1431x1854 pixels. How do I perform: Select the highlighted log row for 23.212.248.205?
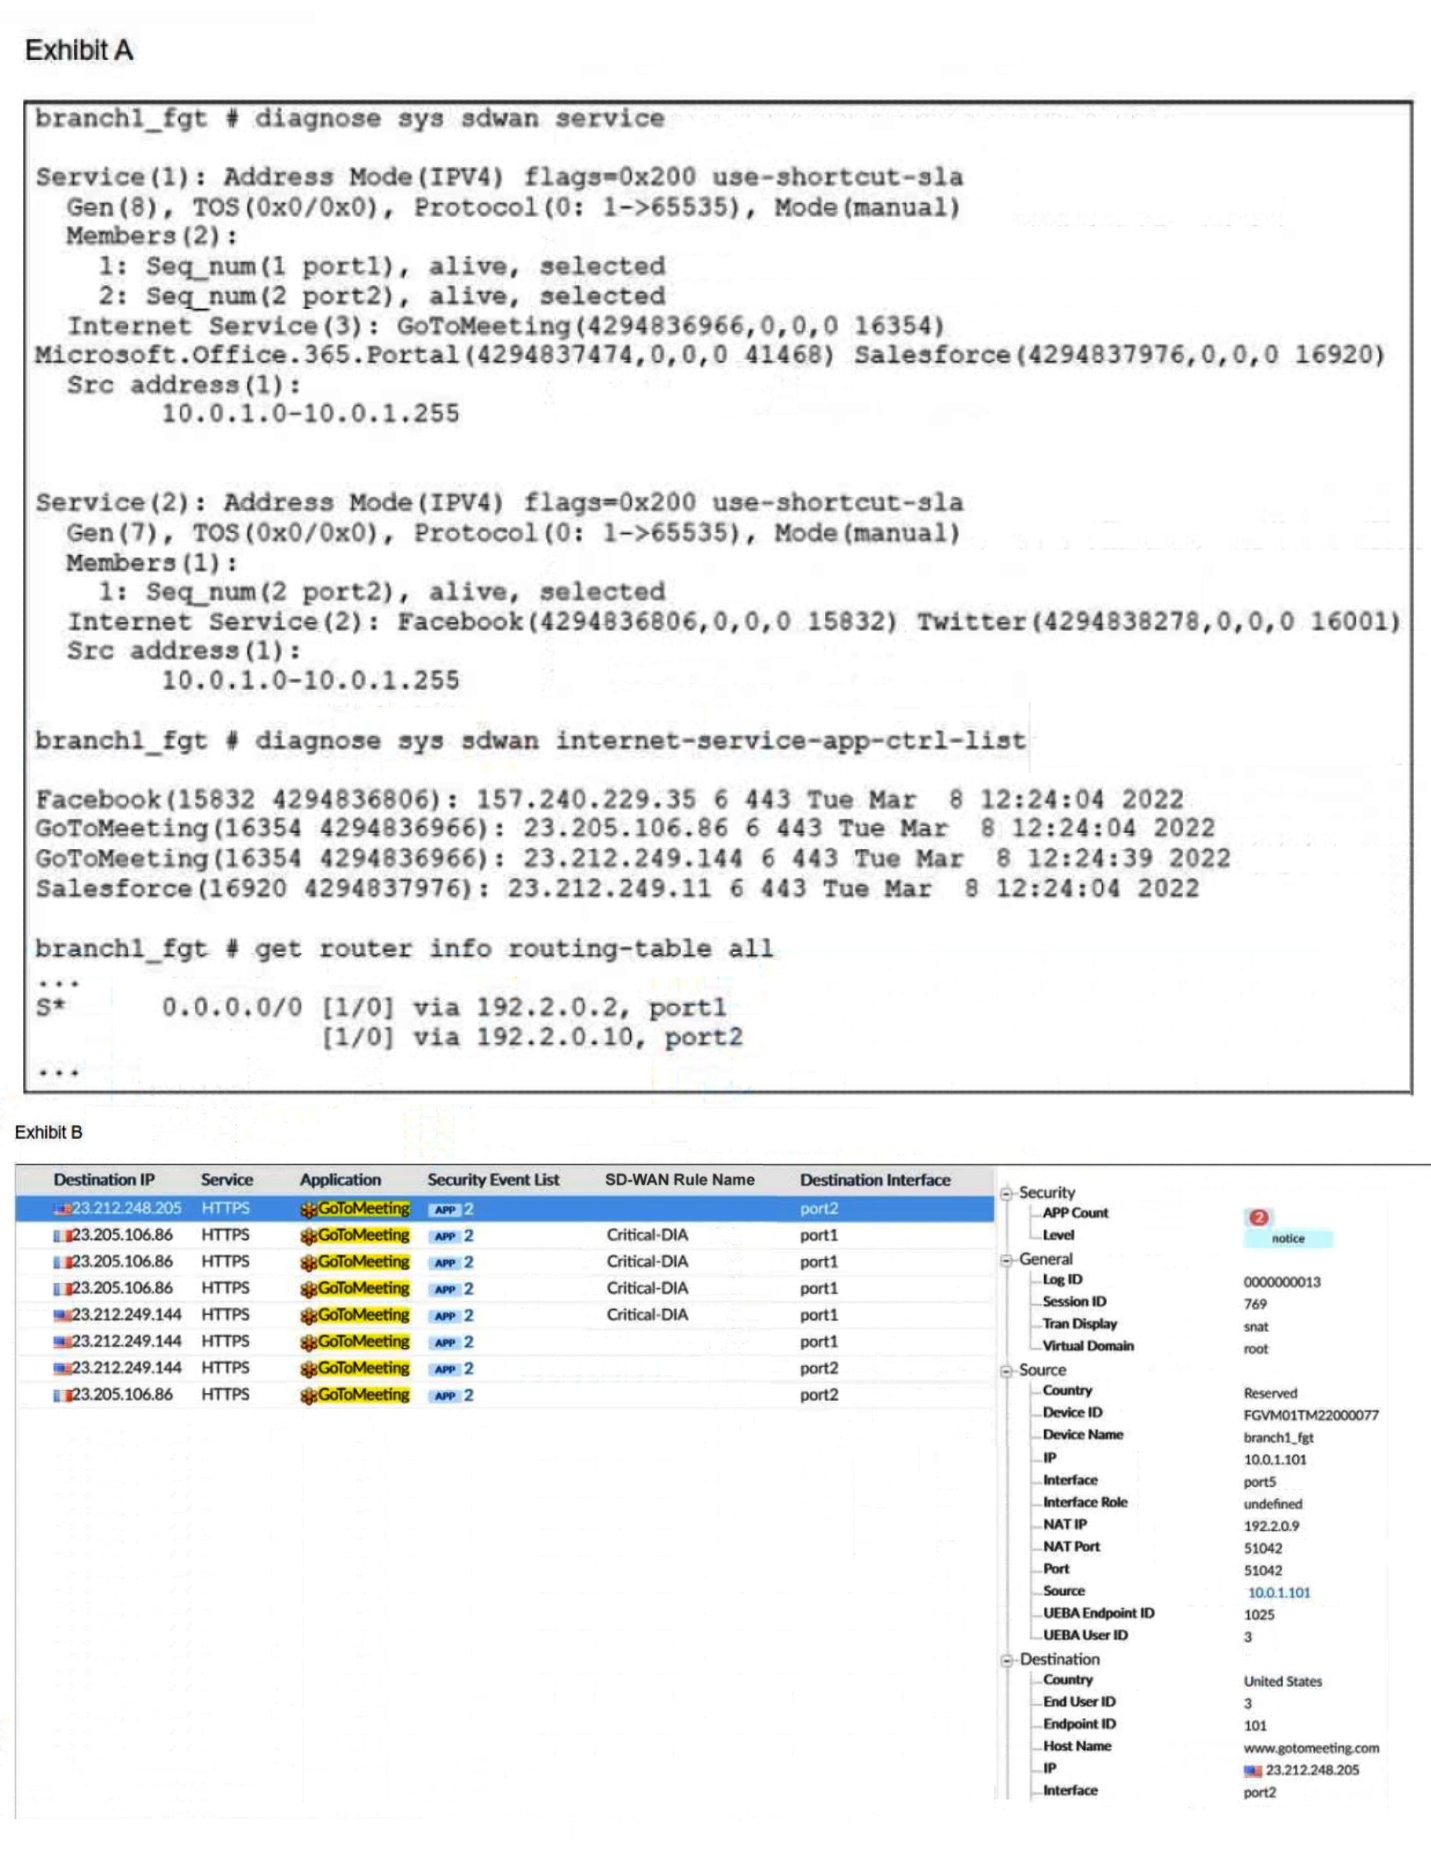pyautogui.click(x=505, y=1209)
